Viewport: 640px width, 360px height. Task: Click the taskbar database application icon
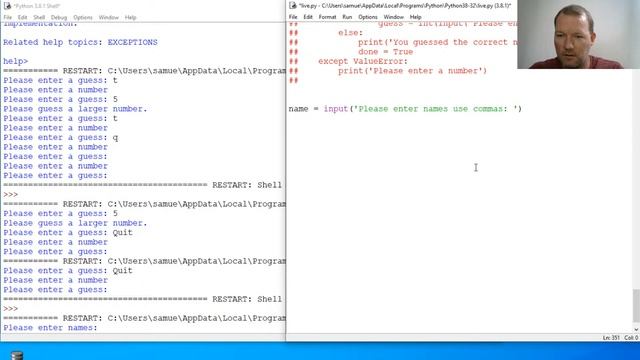[x=17, y=355]
